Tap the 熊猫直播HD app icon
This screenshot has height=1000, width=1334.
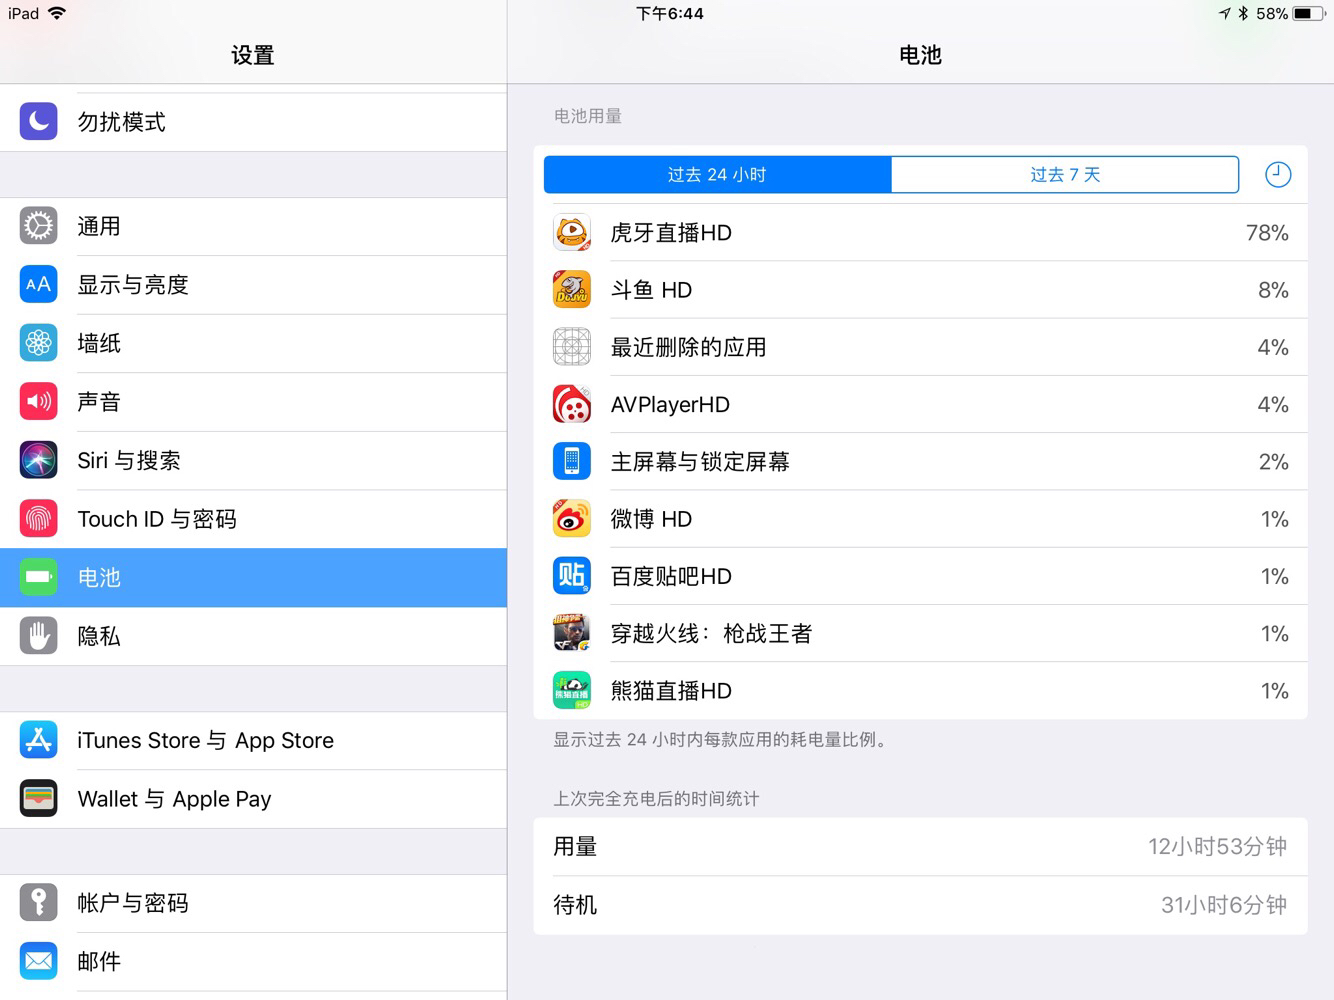click(x=572, y=691)
